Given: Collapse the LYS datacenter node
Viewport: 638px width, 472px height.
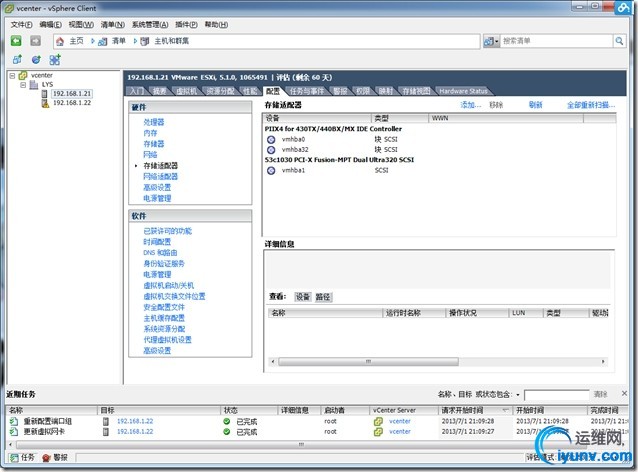Looking at the screenshot, I should (23, 85).
